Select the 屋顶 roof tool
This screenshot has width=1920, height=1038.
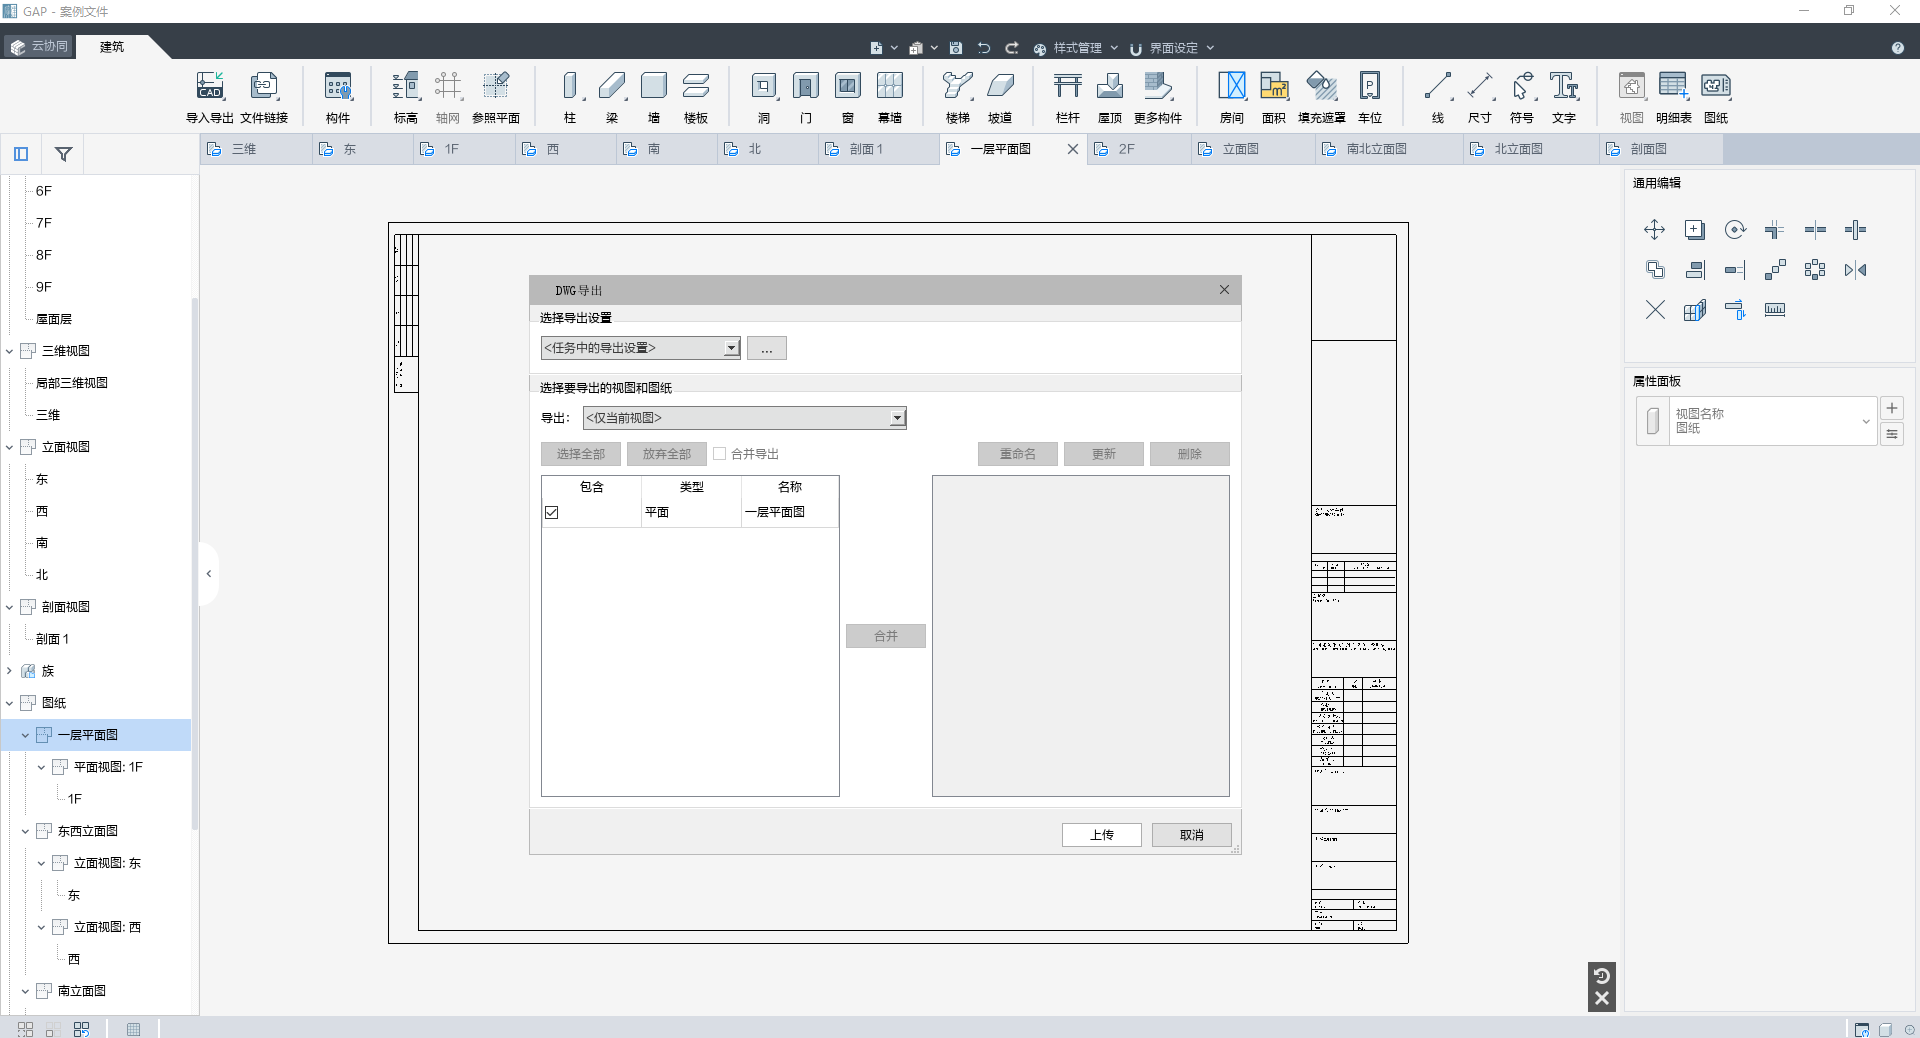pos(1110,97)
